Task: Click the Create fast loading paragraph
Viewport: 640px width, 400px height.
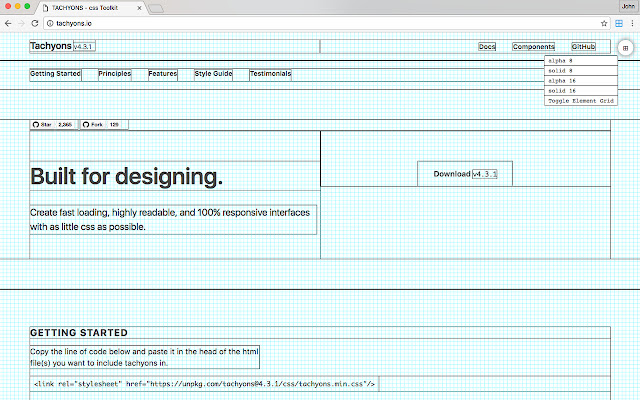Action: pos(173,220)
